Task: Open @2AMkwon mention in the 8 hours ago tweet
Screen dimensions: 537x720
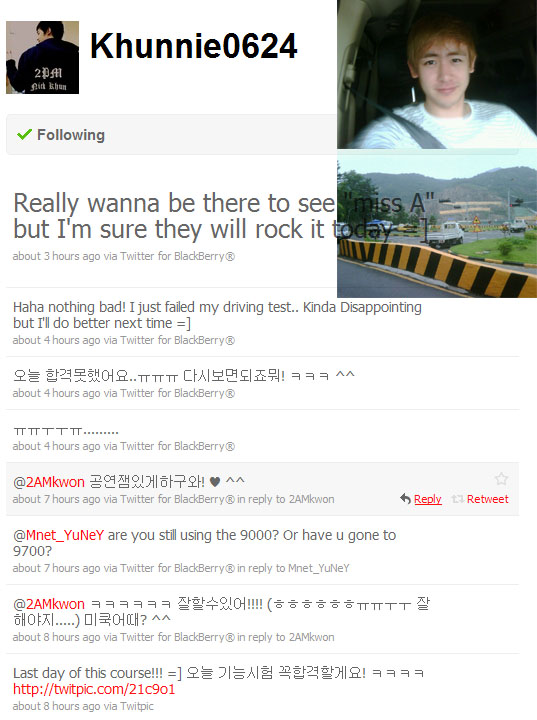Action: tap(49, 604)
